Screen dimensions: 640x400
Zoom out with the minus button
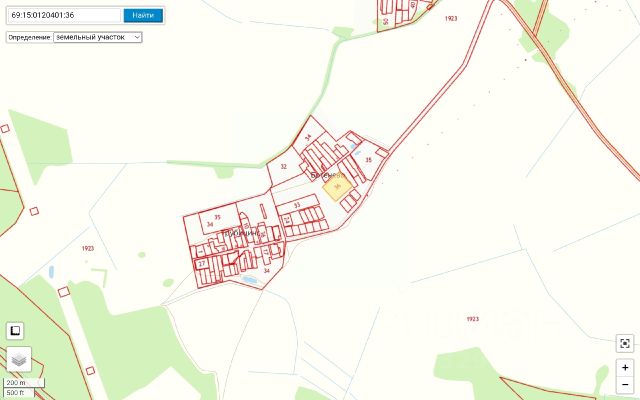coord(625,384)
